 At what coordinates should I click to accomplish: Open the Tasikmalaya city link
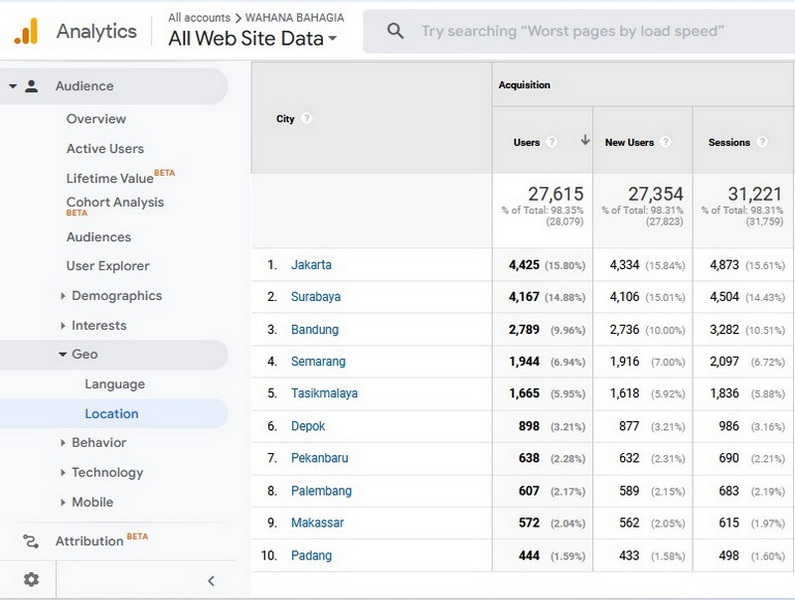pyautogui.click(x=324, y=393)
